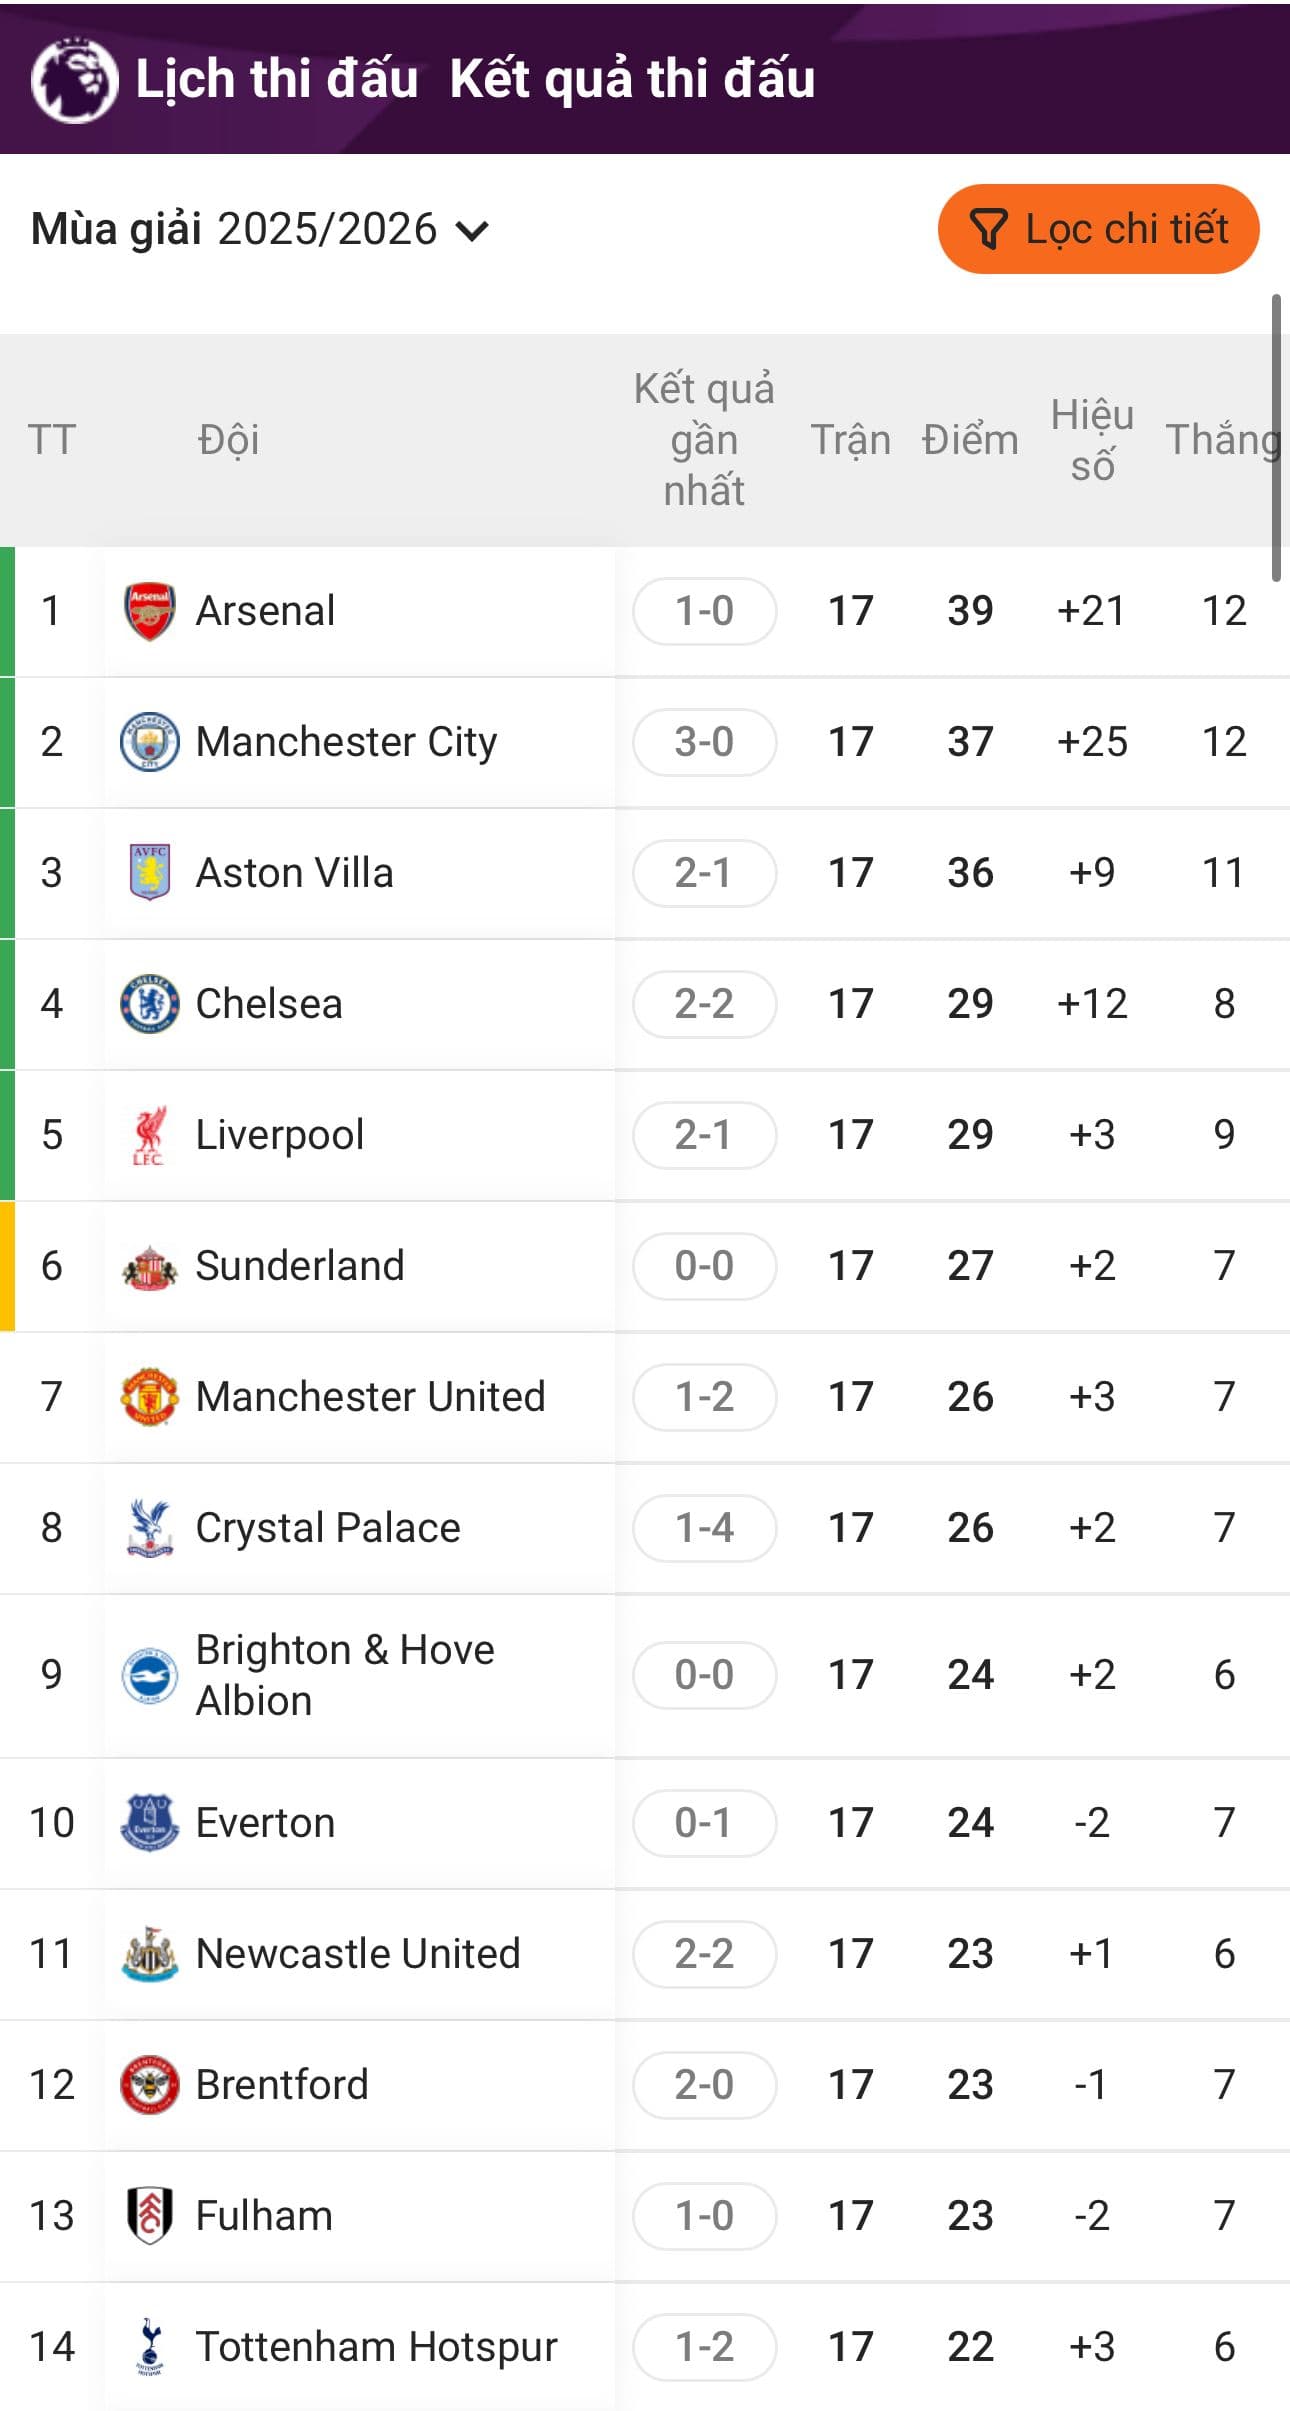Click the Manchester United club crest
The height and width of the screenshot is (2411, 1290).
149,1397
